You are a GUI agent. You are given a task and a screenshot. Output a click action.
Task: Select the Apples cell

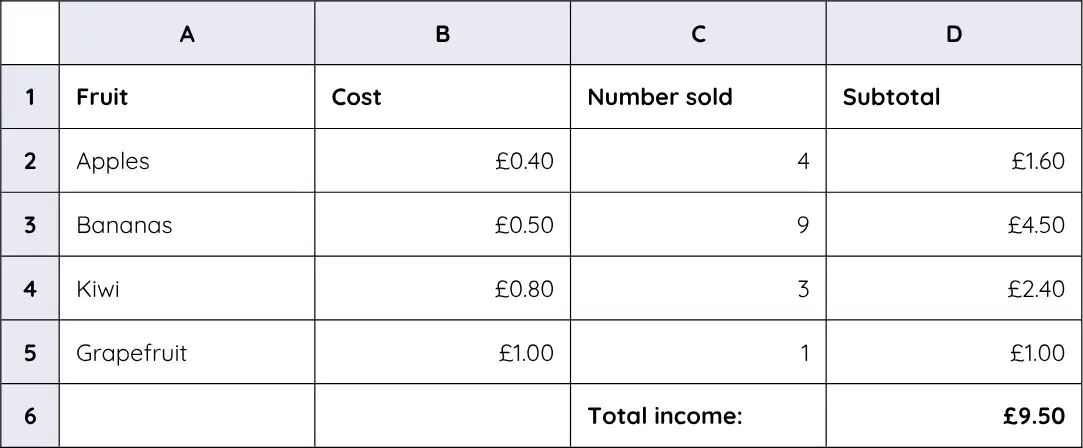187,161
